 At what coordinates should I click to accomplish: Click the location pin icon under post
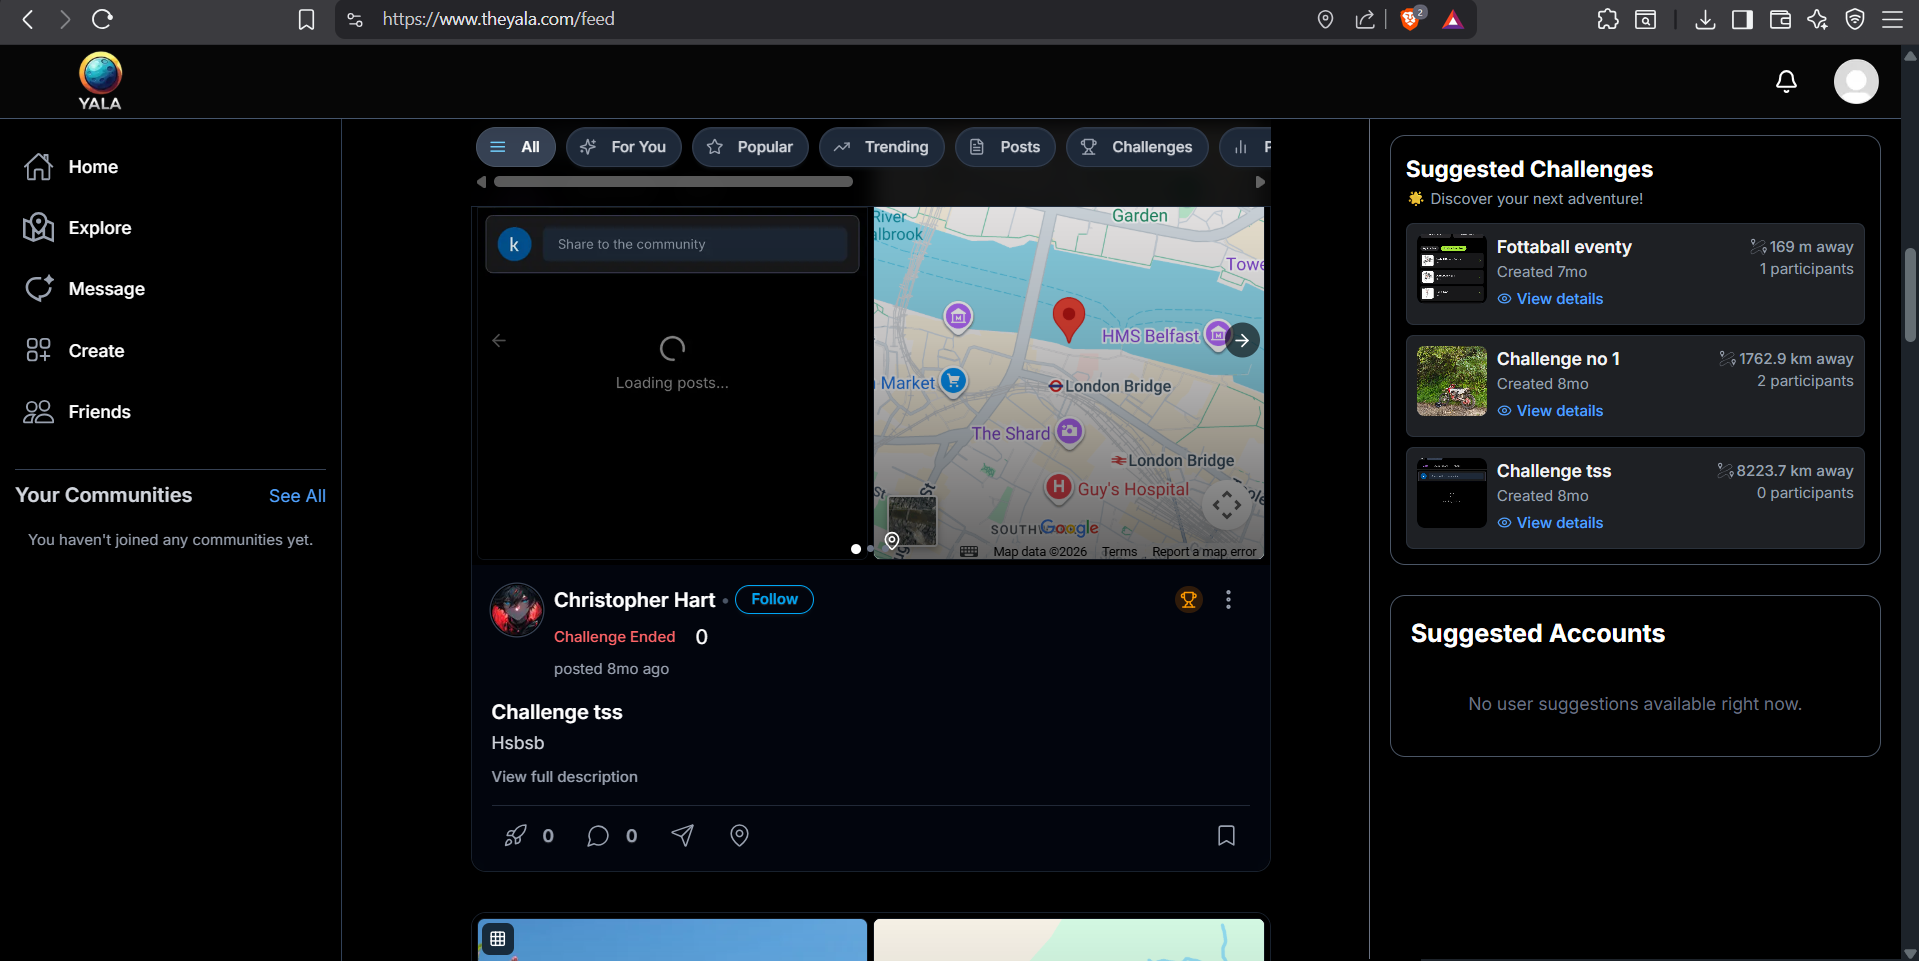(x=739, y=835)
